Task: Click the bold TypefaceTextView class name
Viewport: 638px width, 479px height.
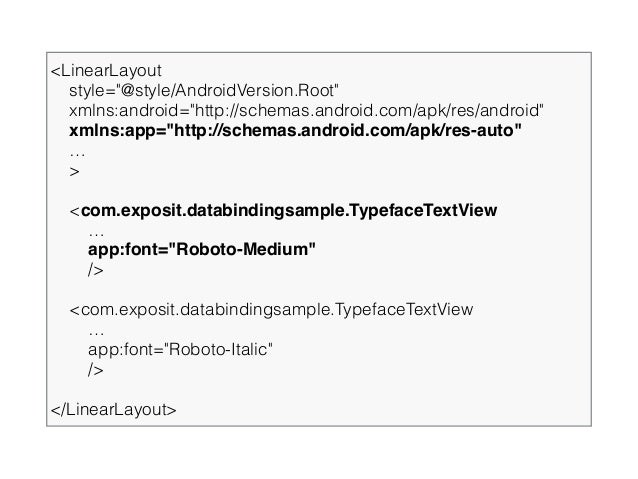Action: (289, 211)
